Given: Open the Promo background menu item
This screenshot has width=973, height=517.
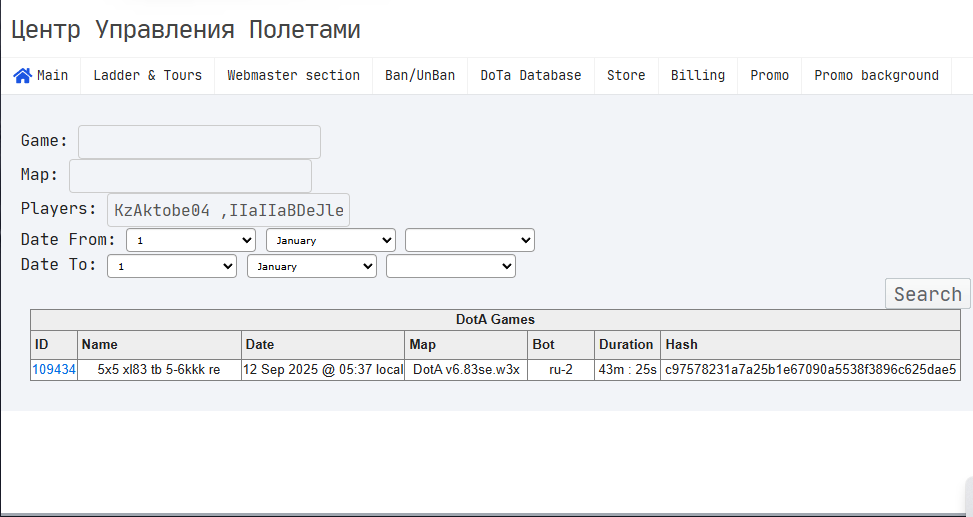Looking at the screenshot, I should click(x=876, y=76).
